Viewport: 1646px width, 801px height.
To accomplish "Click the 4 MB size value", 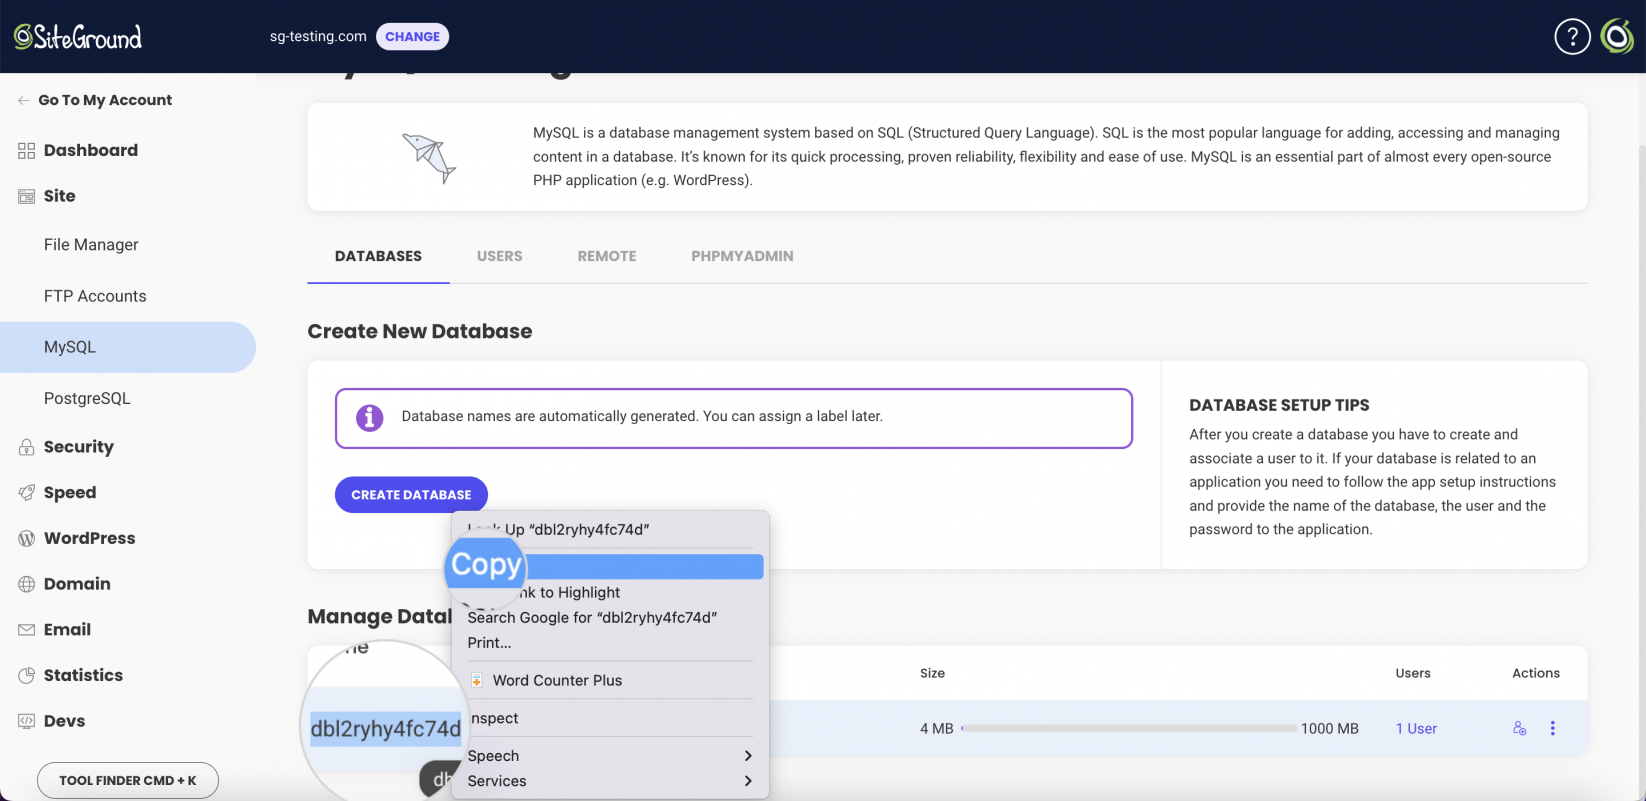I will (x=937, y=729).
